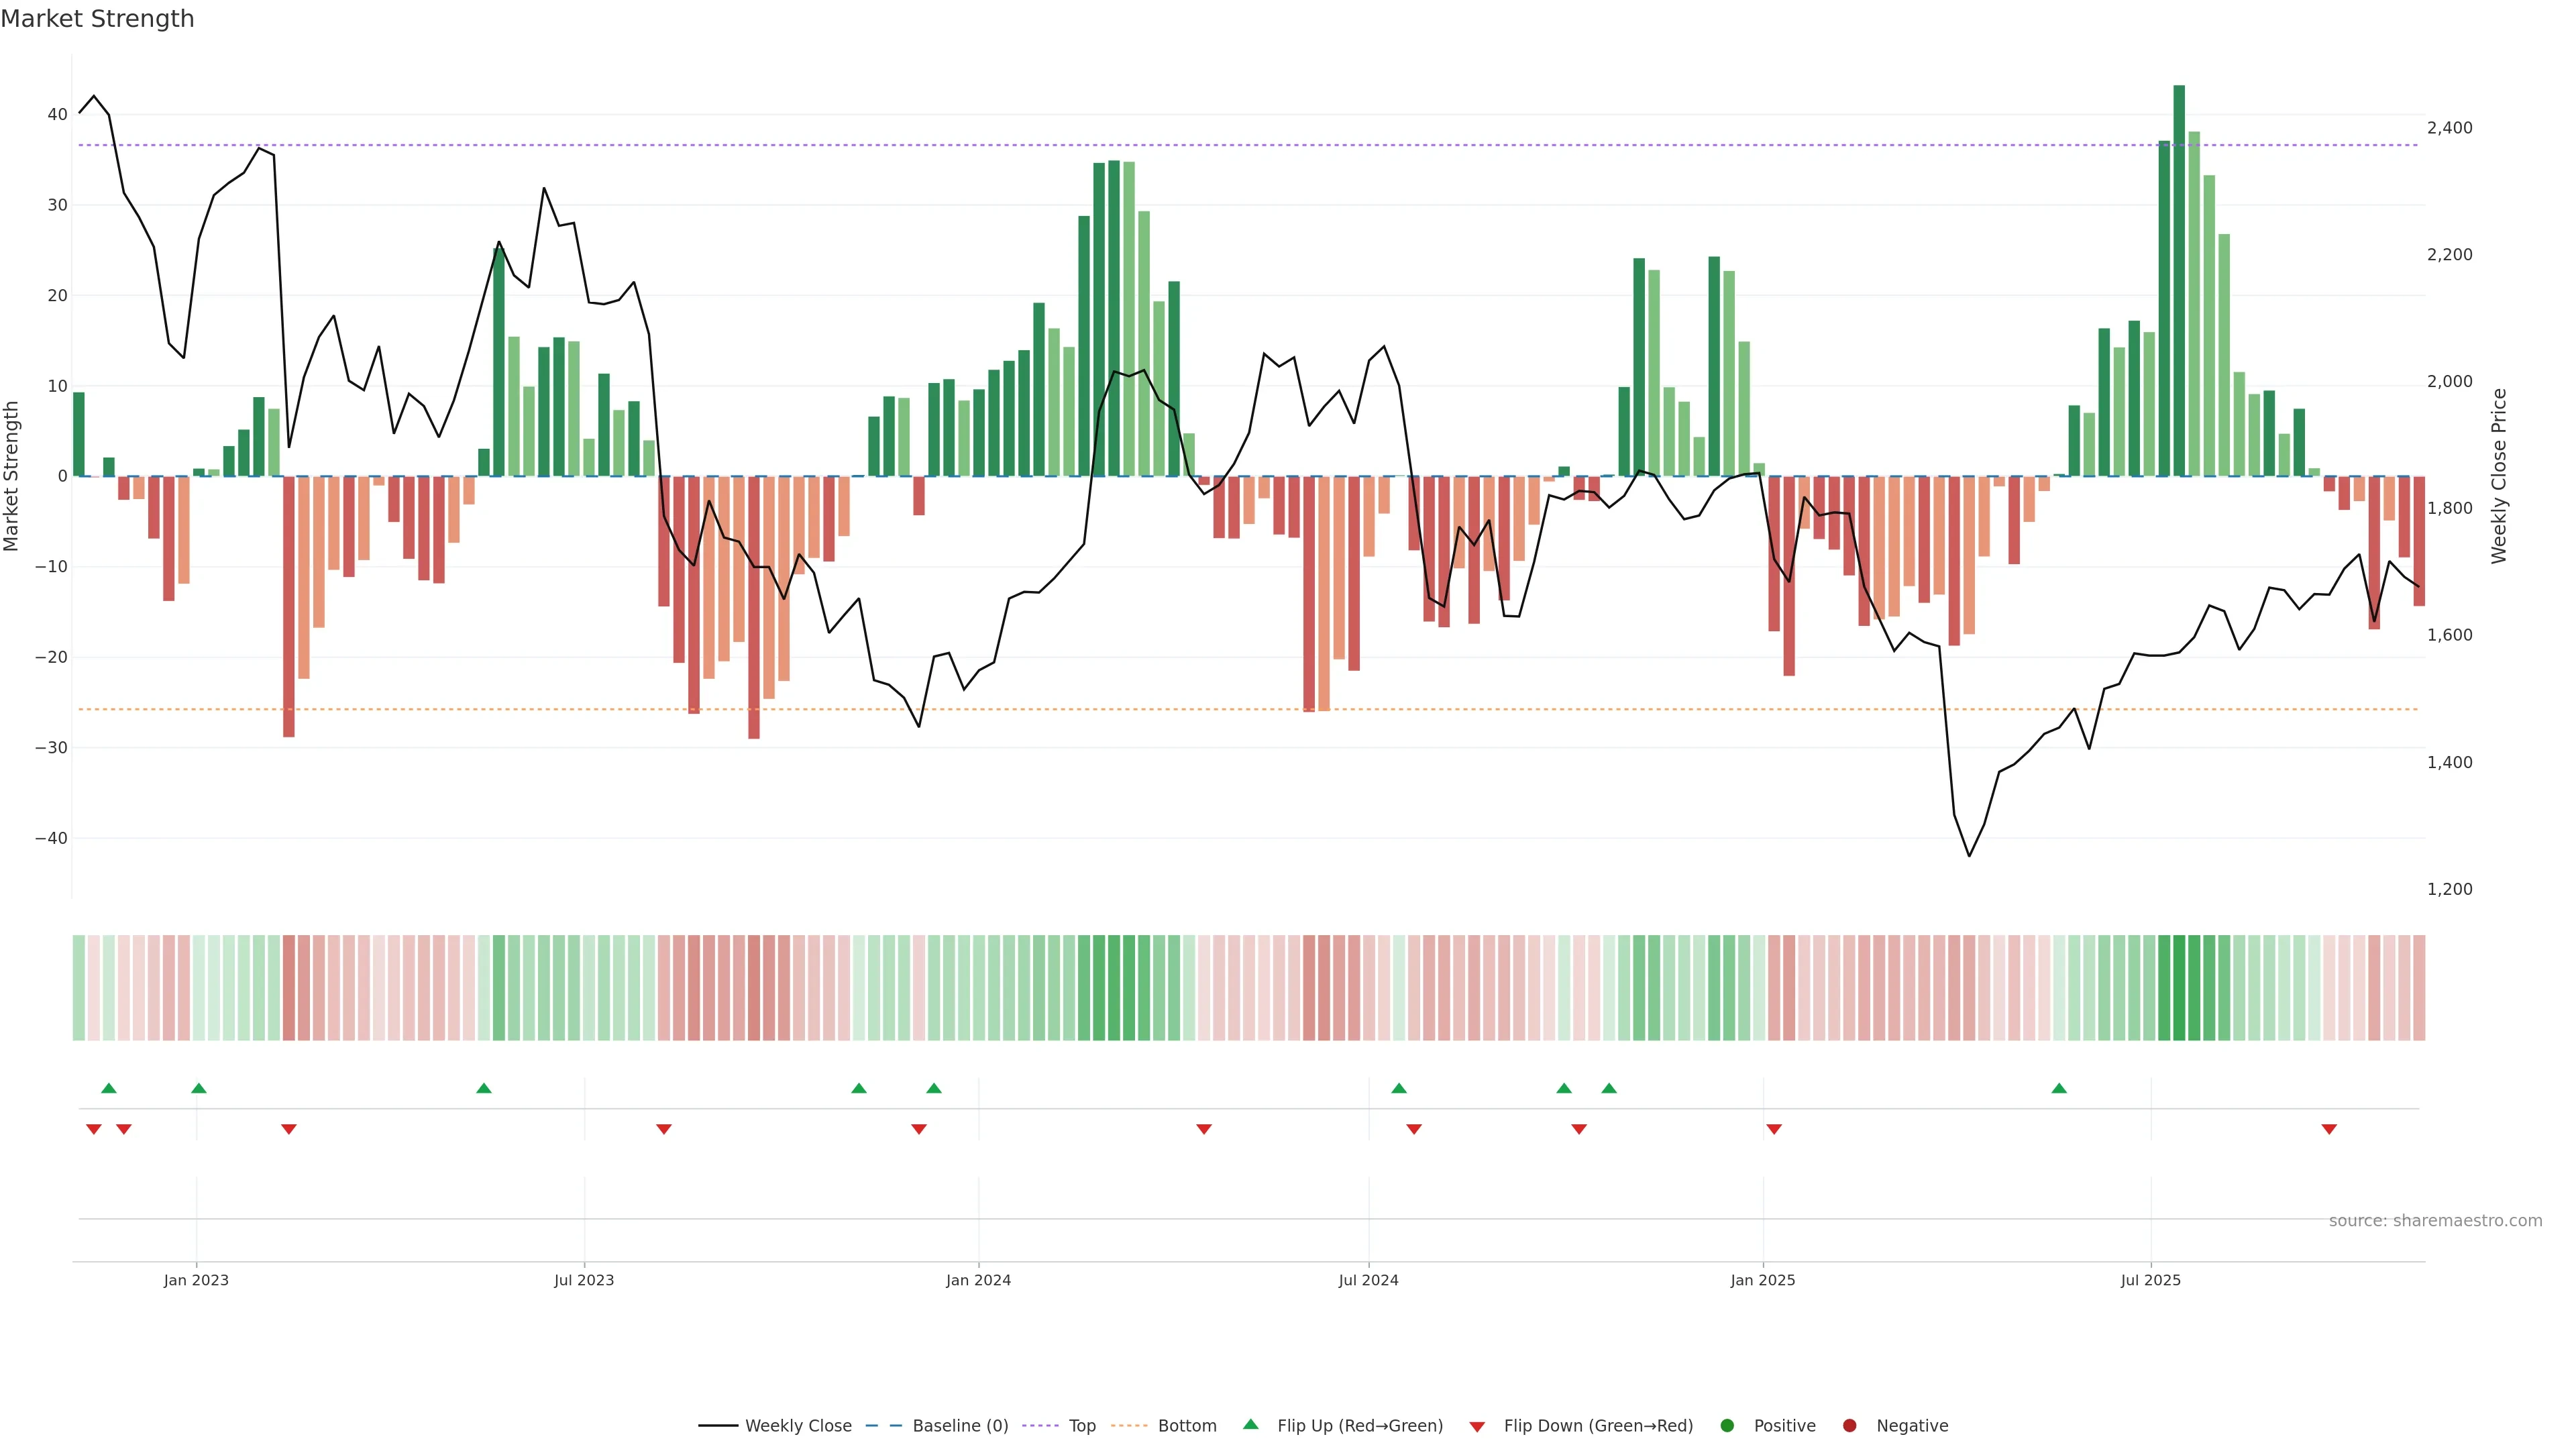The width and height of the screenshot is (2576, 1449).
Task: Click the last red flip-down marker on the timeline
Action: (x=2329, y=1129)
